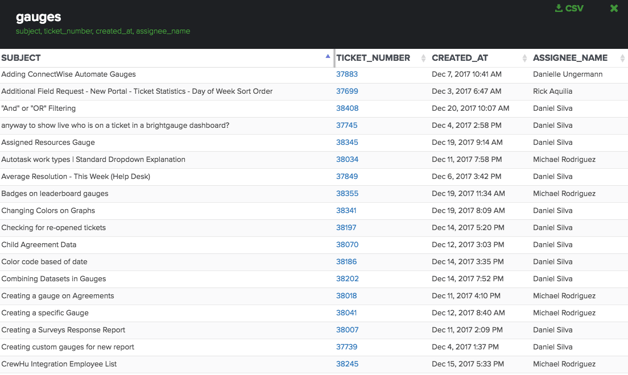The height and width of the screenshot is (375, 628).
Task: Open ticket number 38341
Action: pos(346,211)
